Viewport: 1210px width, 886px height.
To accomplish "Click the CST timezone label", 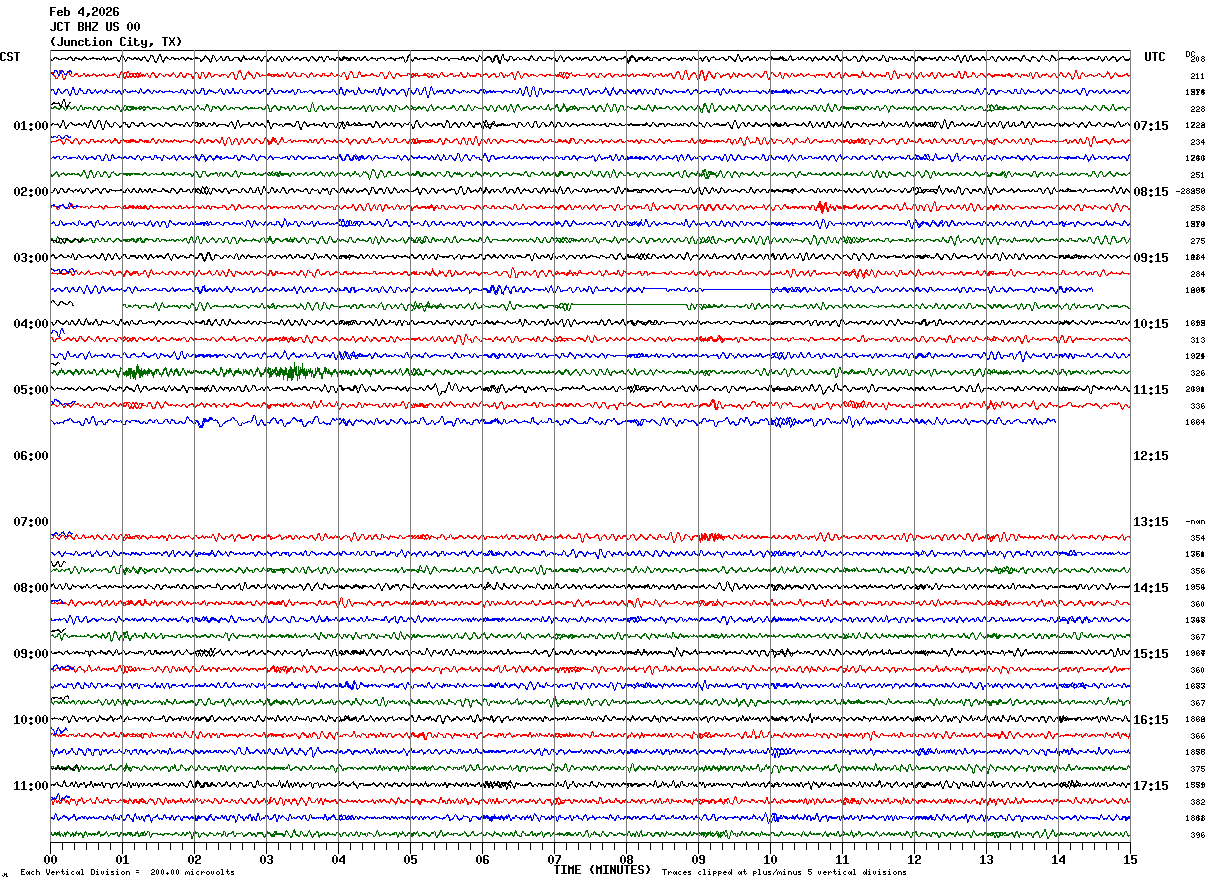I will [10, 57].
